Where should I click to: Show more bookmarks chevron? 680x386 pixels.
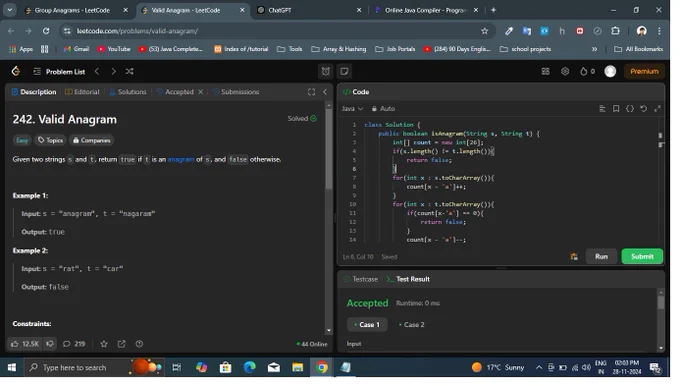[x=595, y=49]
